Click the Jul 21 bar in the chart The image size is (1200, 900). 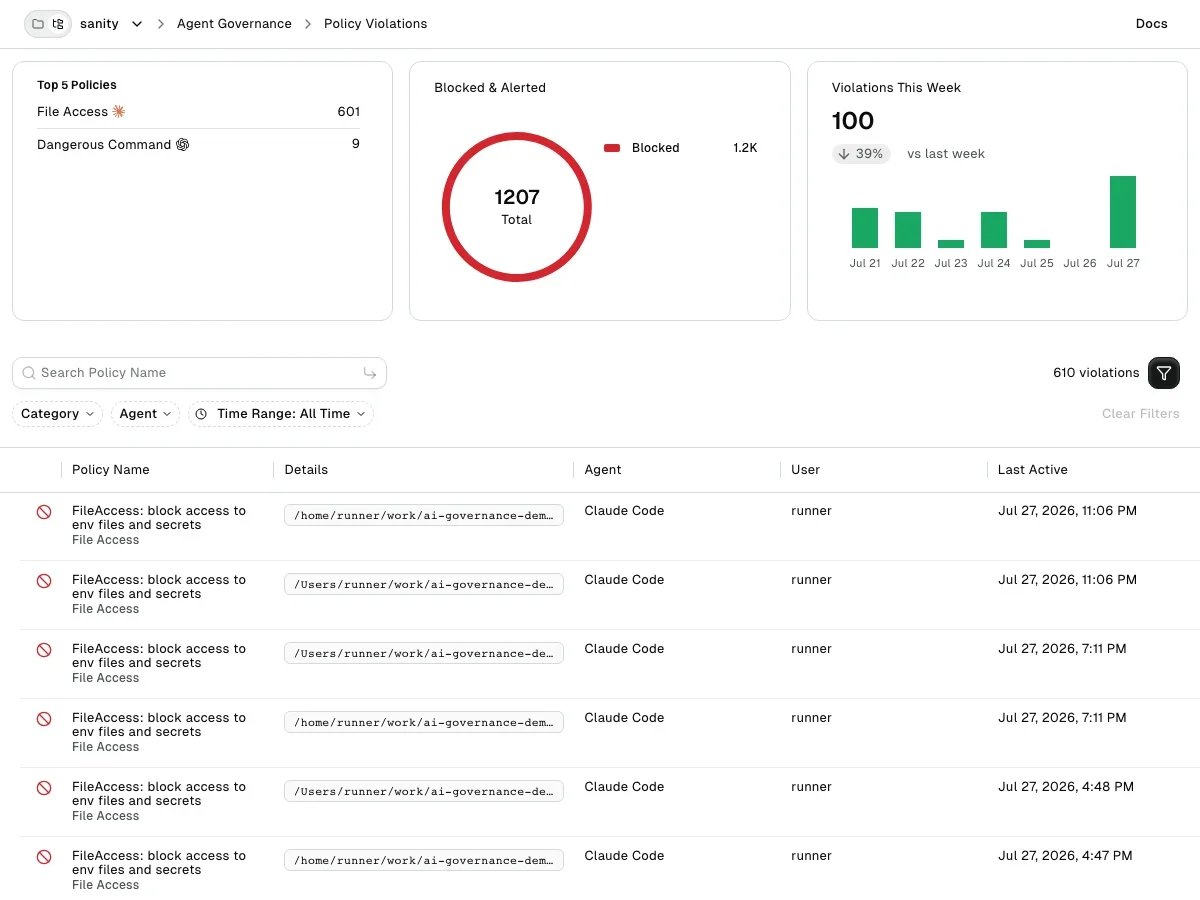coord(865,228)
